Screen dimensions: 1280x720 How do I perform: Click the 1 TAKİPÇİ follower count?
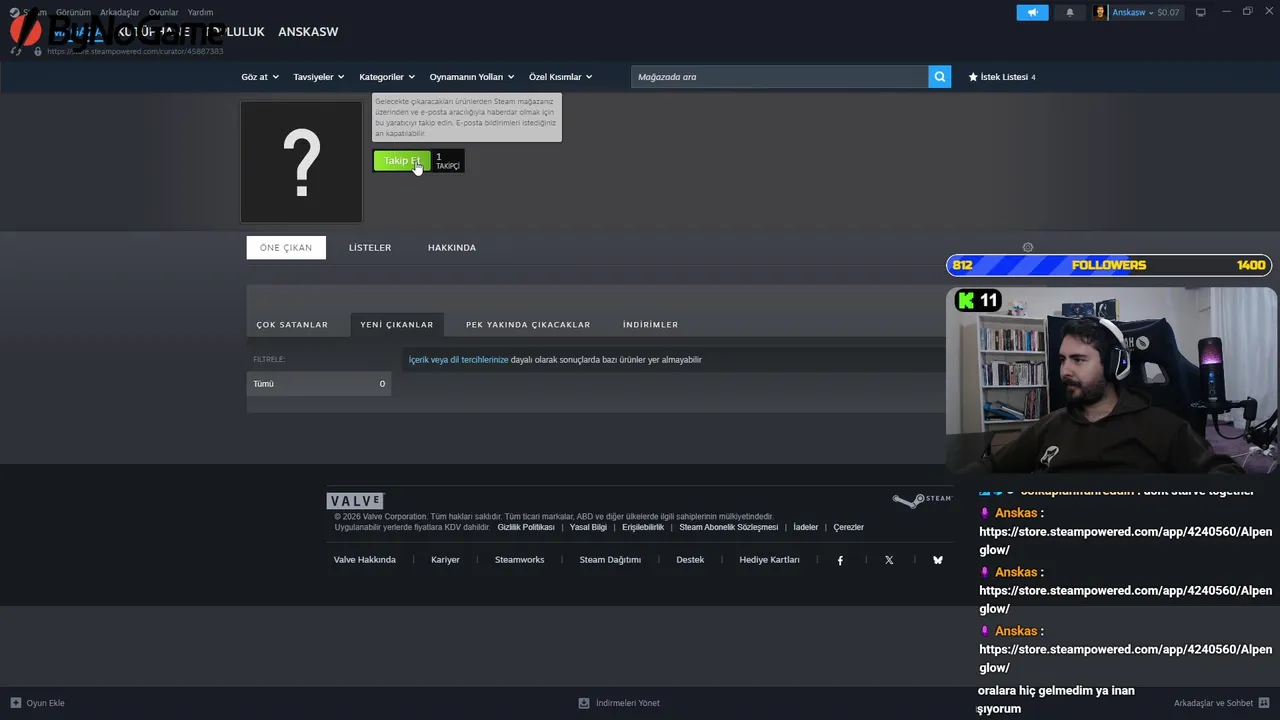pos(448,161)
